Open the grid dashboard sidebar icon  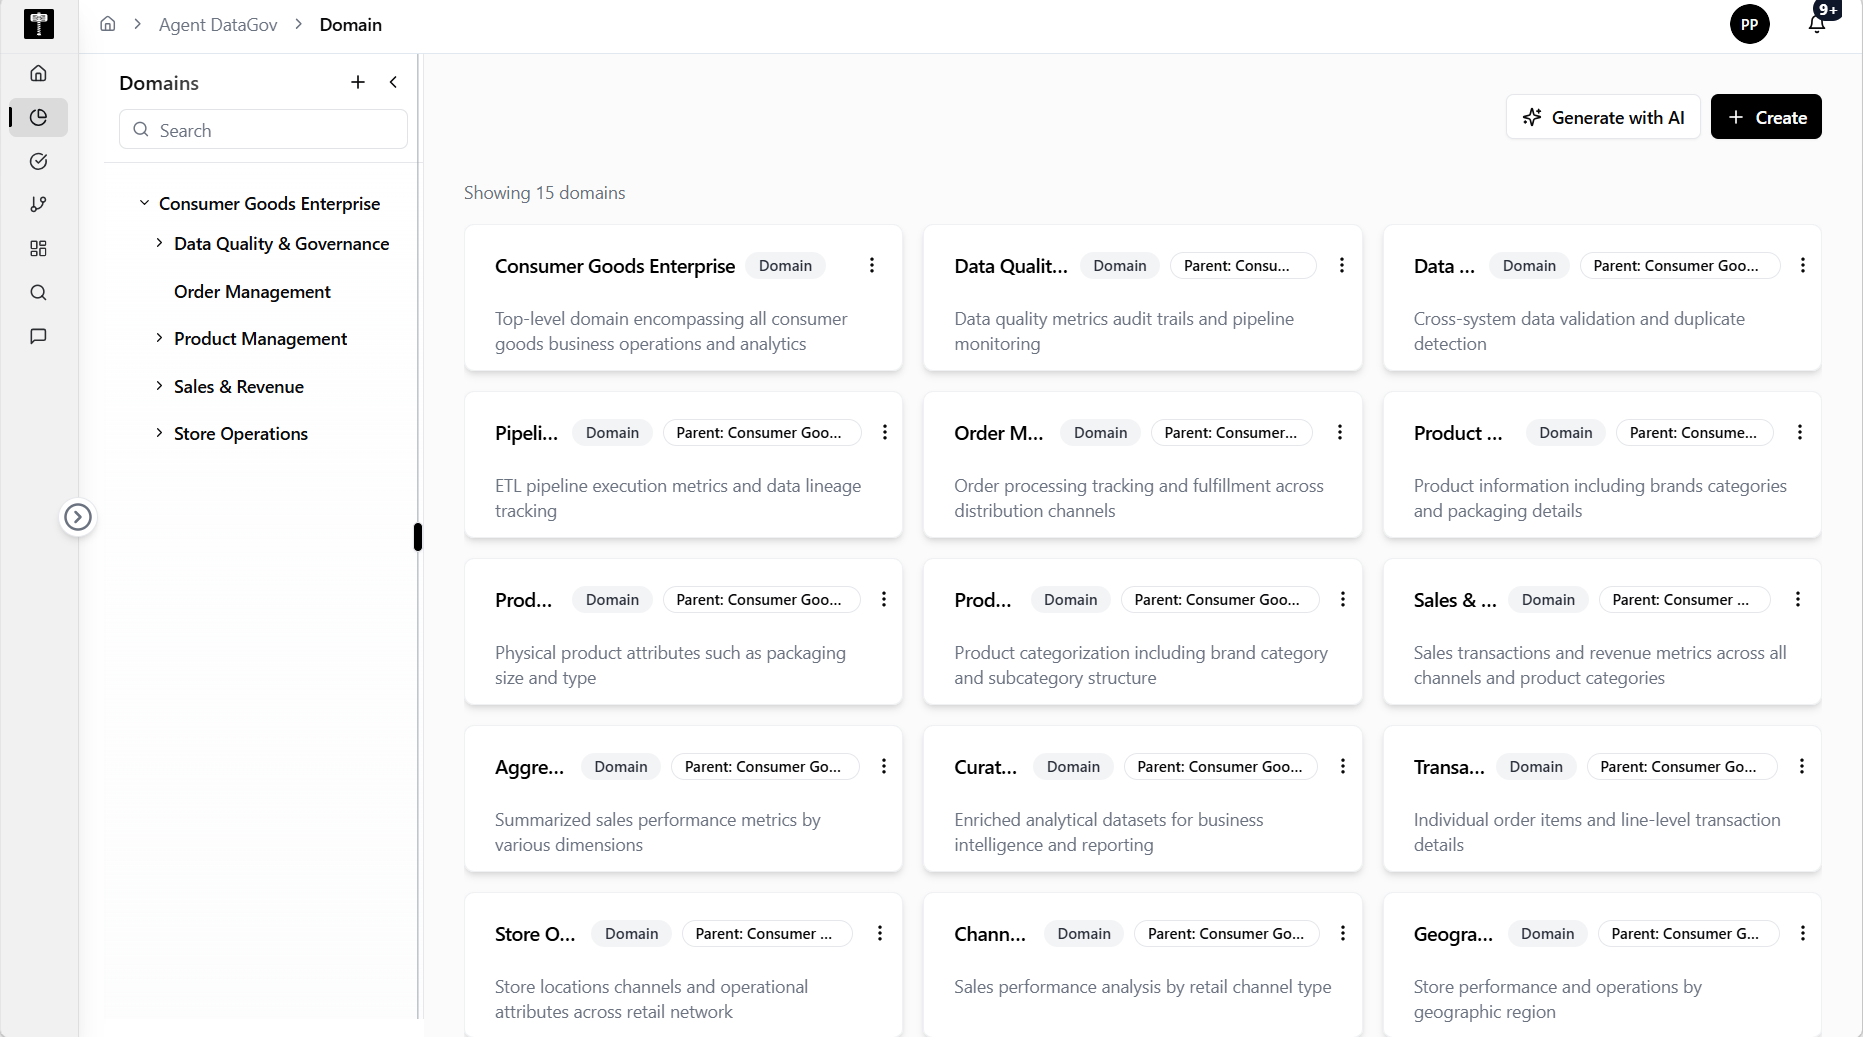(x=38, y=248)
